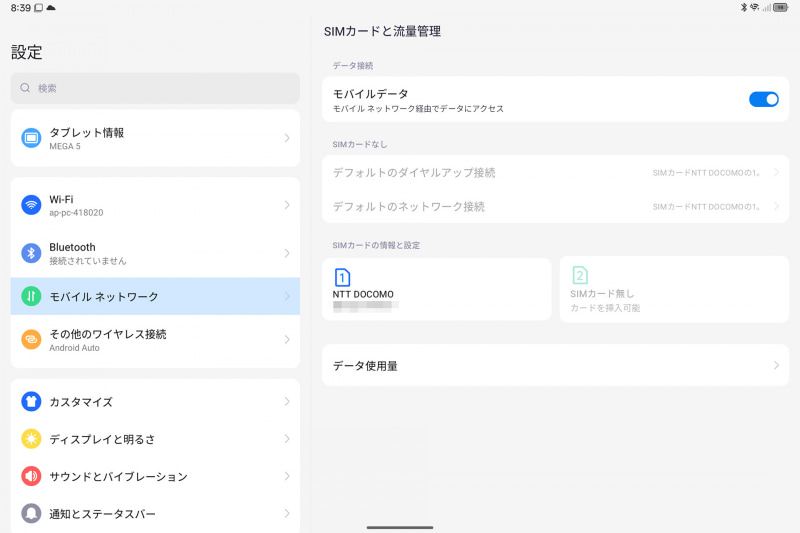Tap モバイル ネットワーク経由でデータにアクセス description
The height and width of the screenshot is (533, 800).
point(418,109)
